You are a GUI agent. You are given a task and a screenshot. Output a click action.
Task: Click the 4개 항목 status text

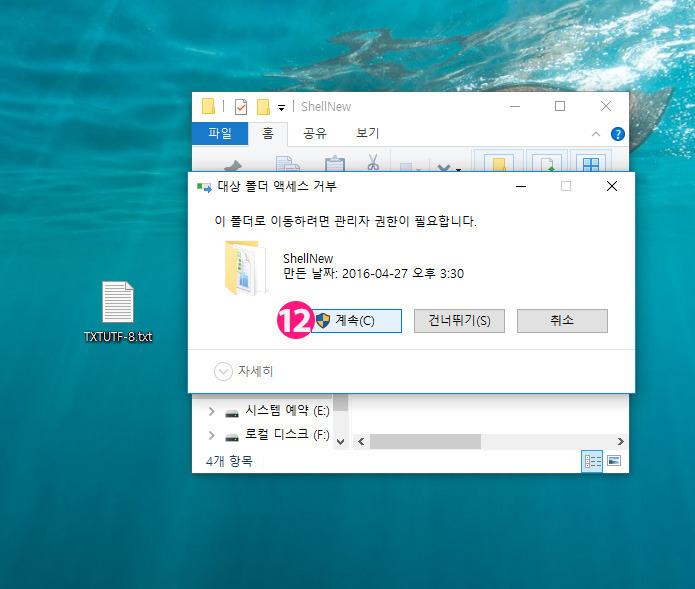point(229,461)
